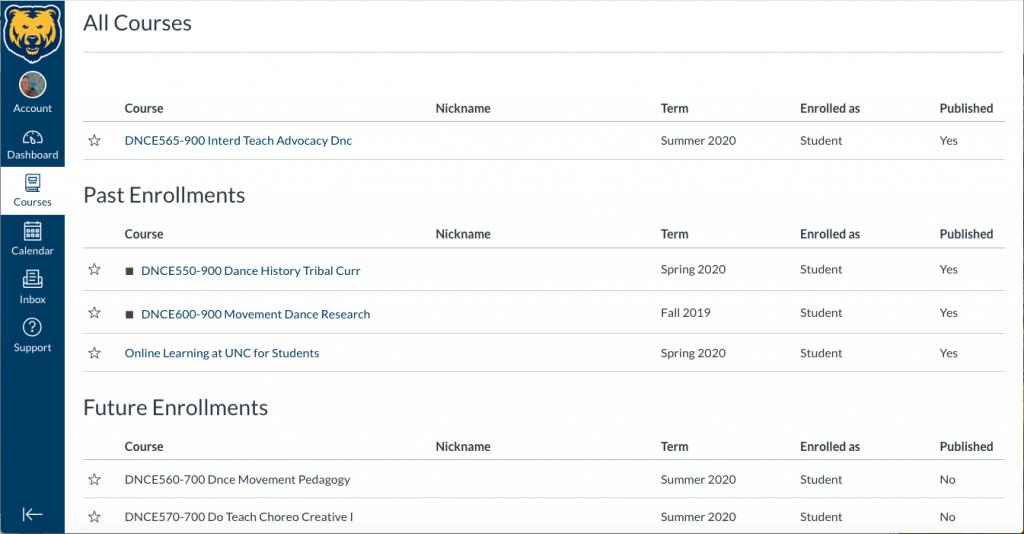Click the purple color square beside DNCE600-900
1024x534 pixels.
(129, 315)
